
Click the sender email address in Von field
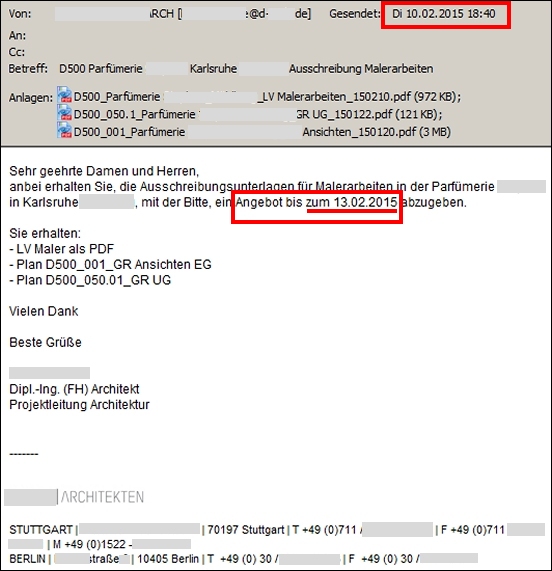pyautogui.click(x=244, y=14)
